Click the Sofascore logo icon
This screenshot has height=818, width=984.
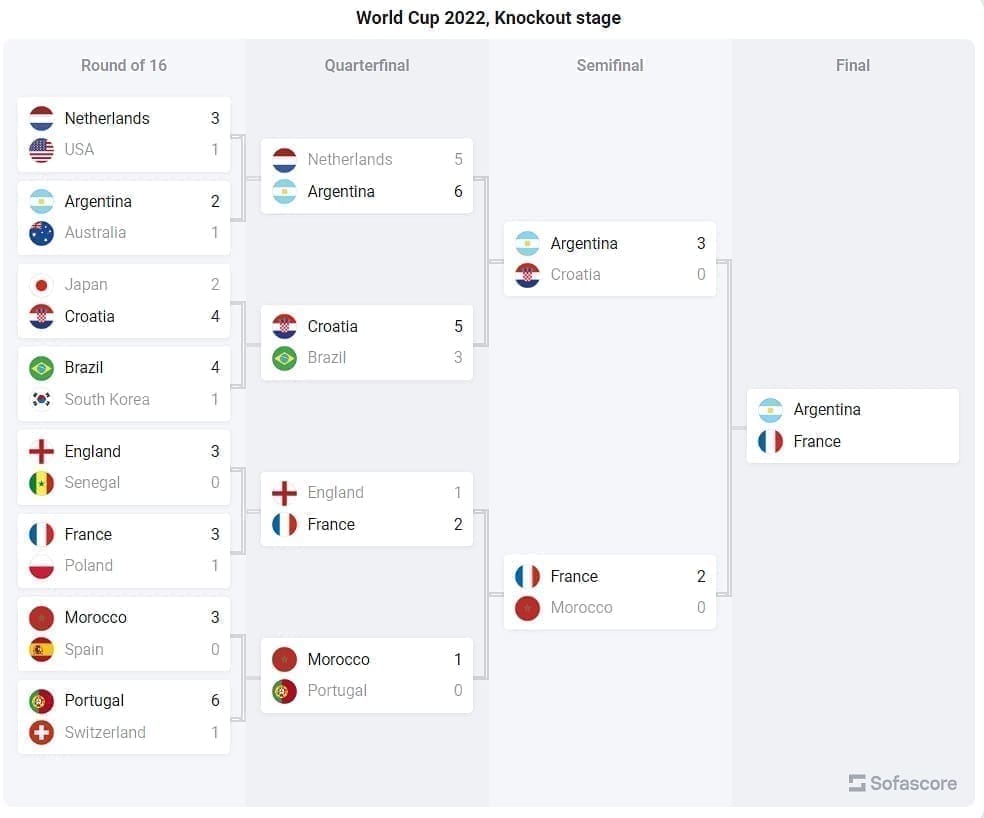coord(857,783)
